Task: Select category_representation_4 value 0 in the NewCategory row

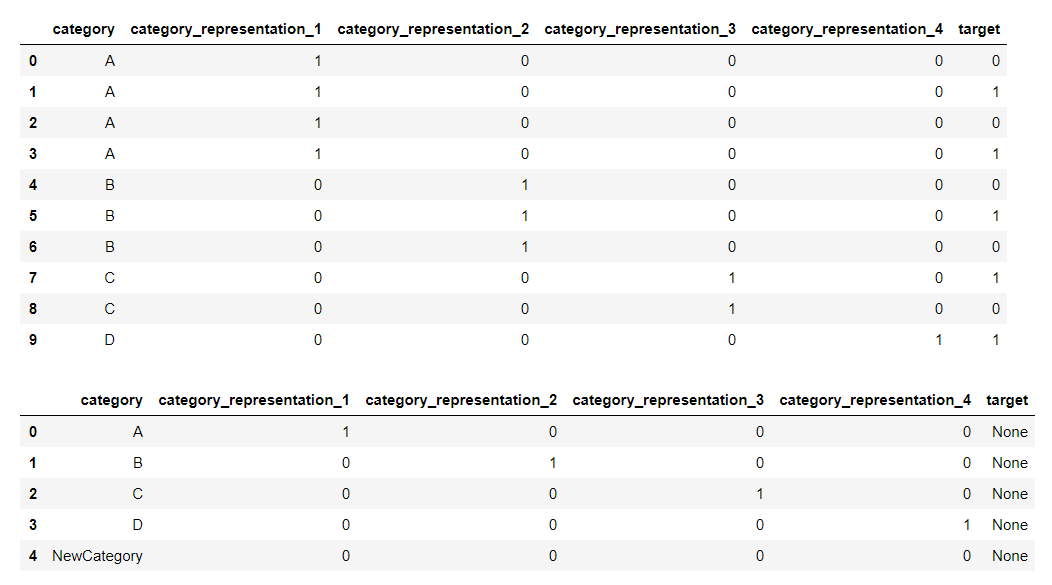Action: (x=967, y=556)
